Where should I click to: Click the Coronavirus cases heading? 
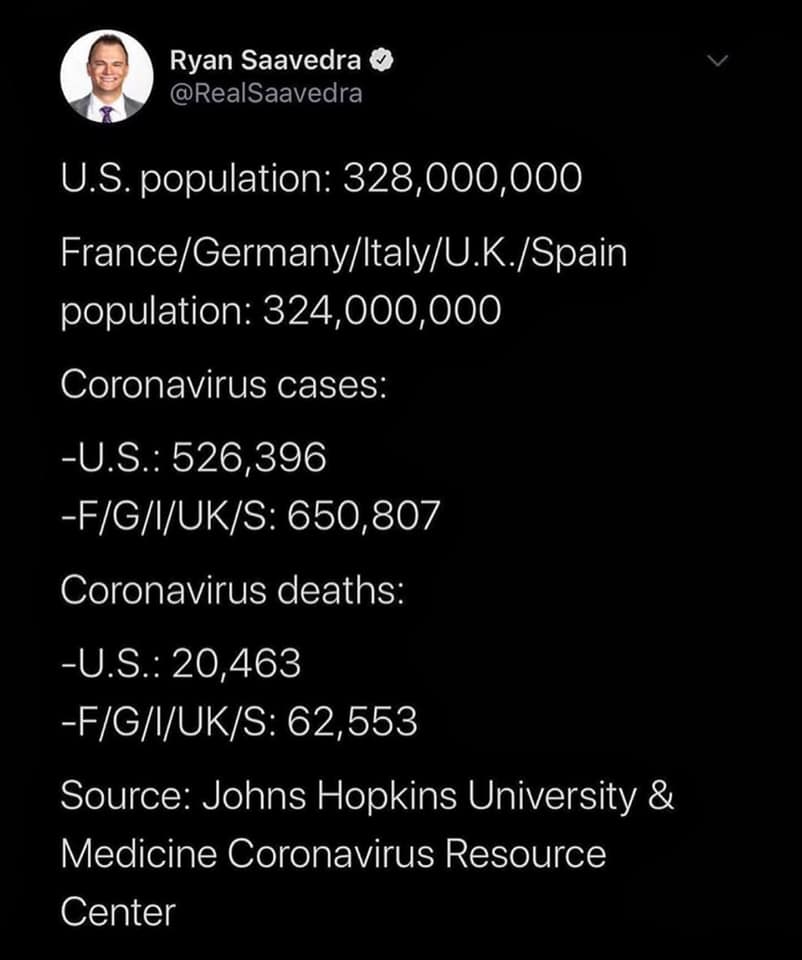[224, 385]
